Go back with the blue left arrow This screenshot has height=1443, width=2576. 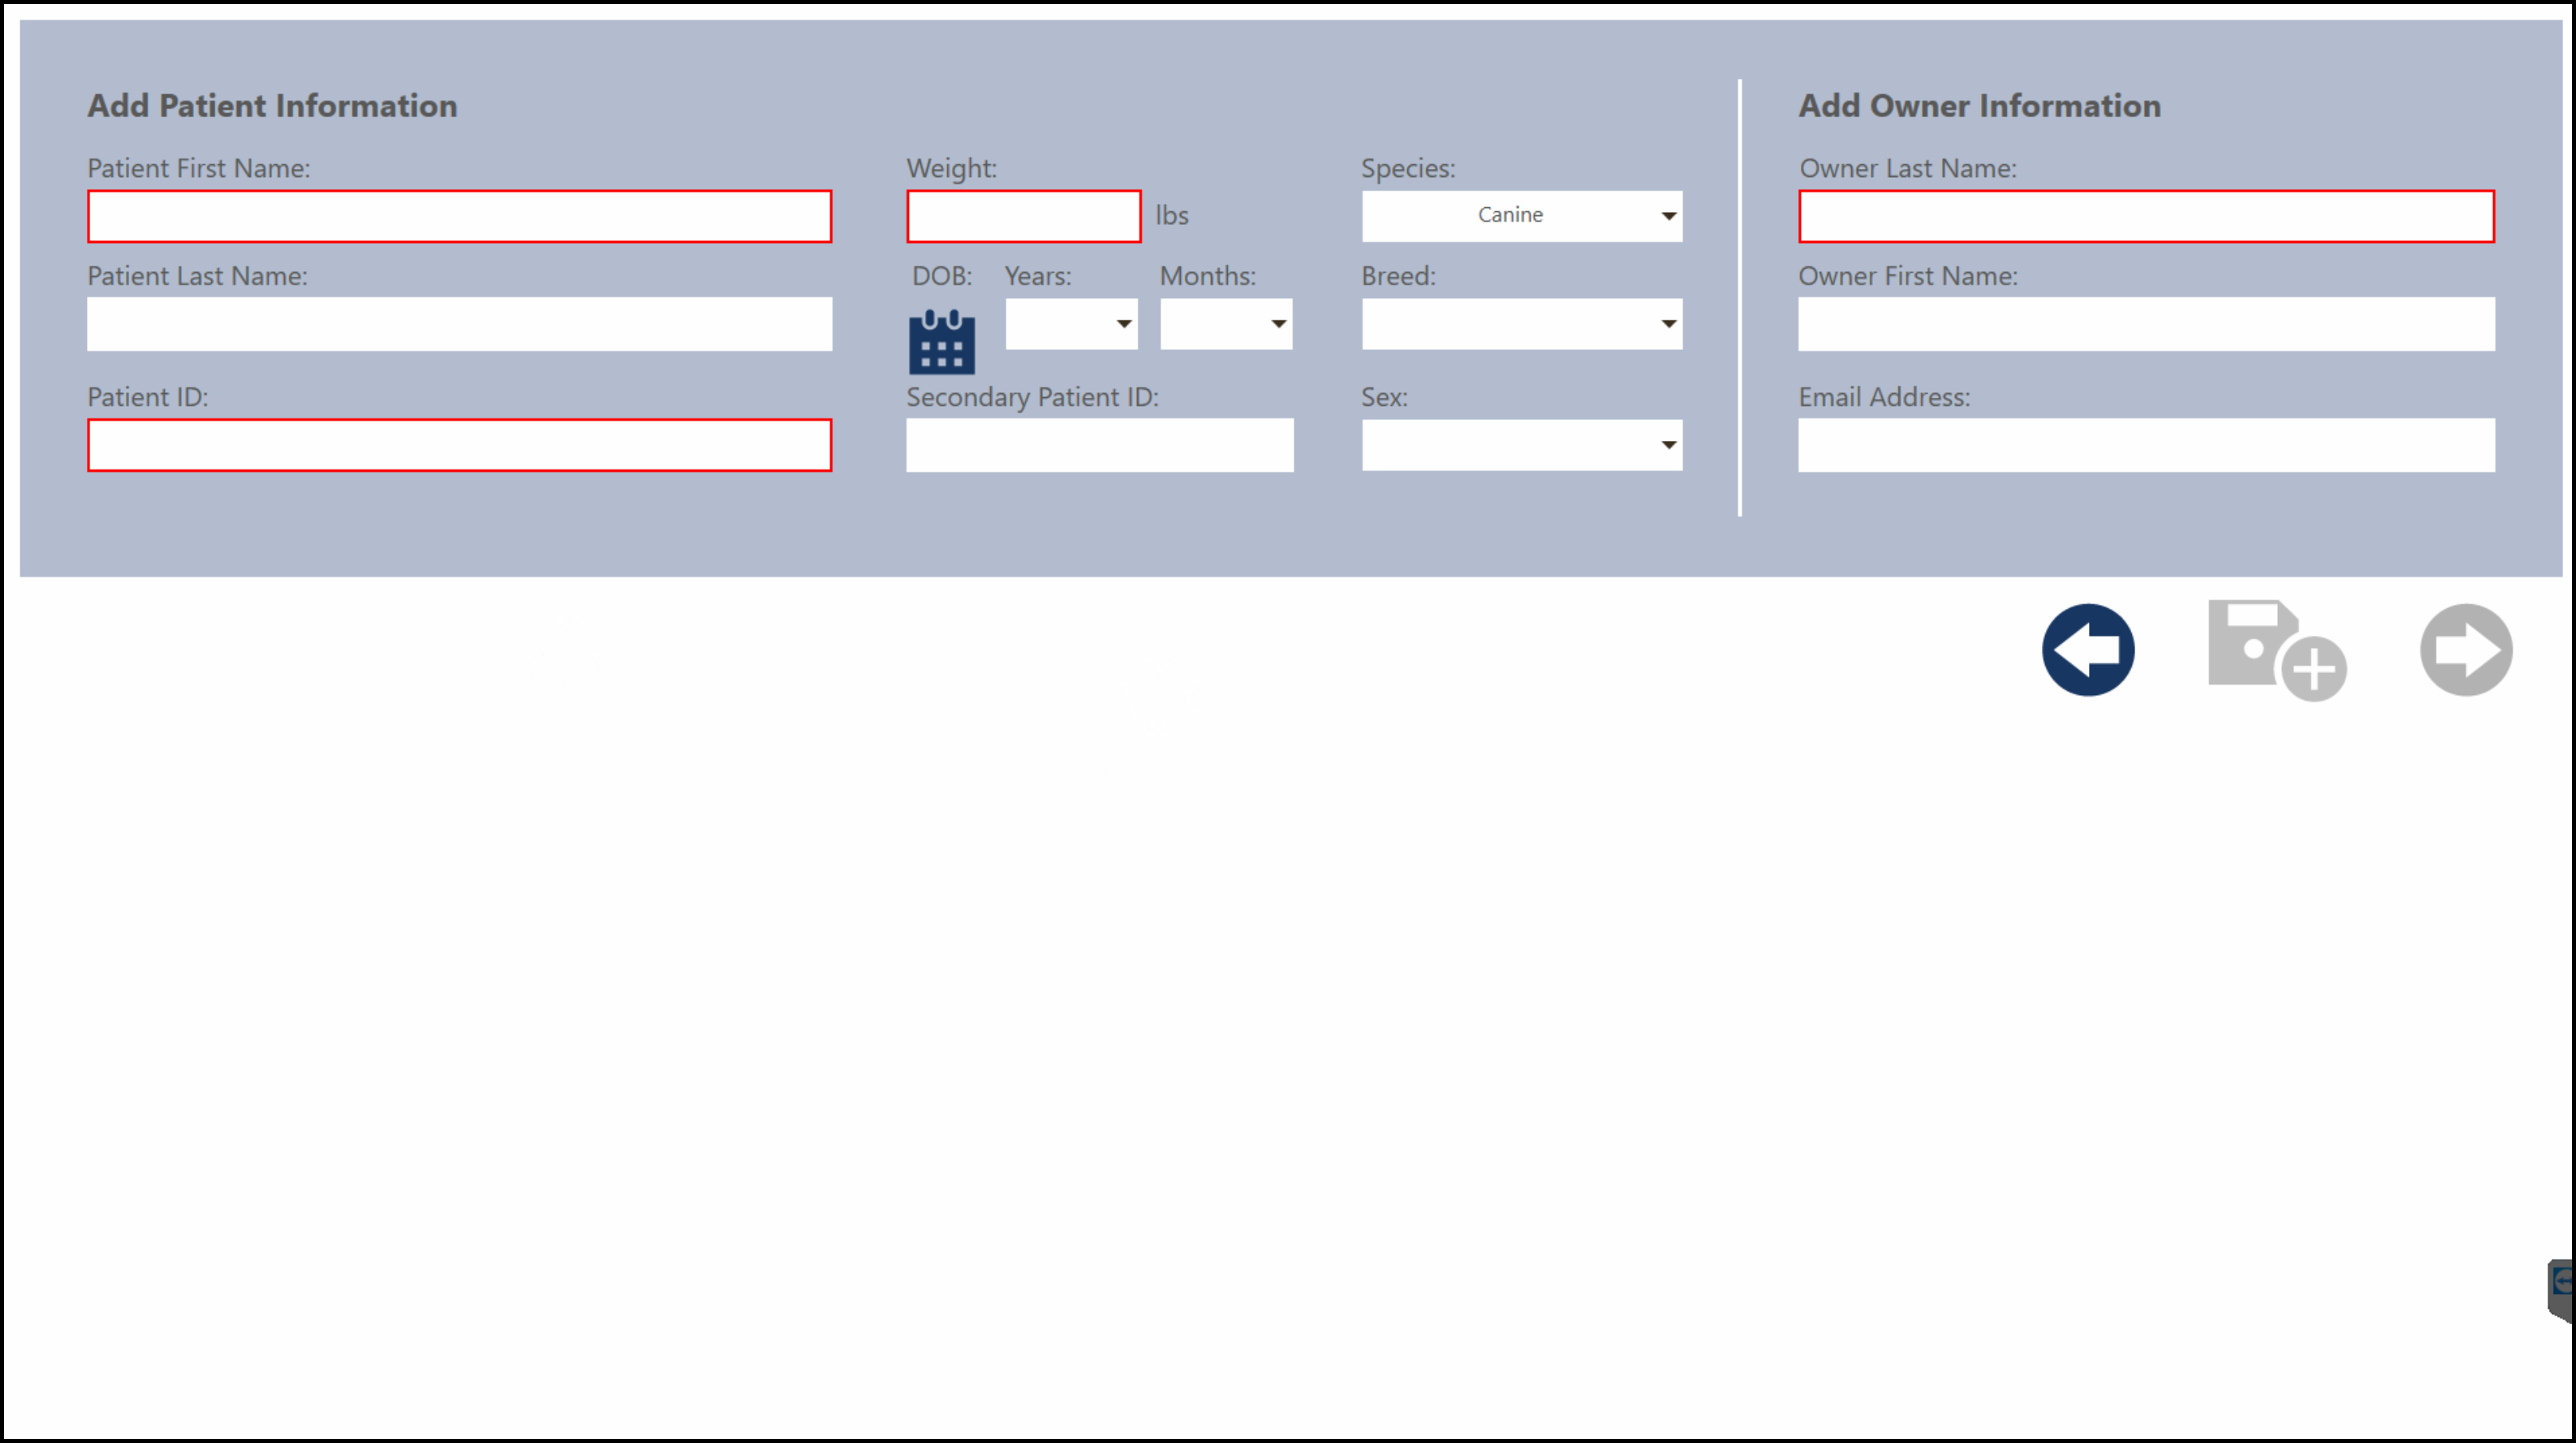coord(2088,650)
